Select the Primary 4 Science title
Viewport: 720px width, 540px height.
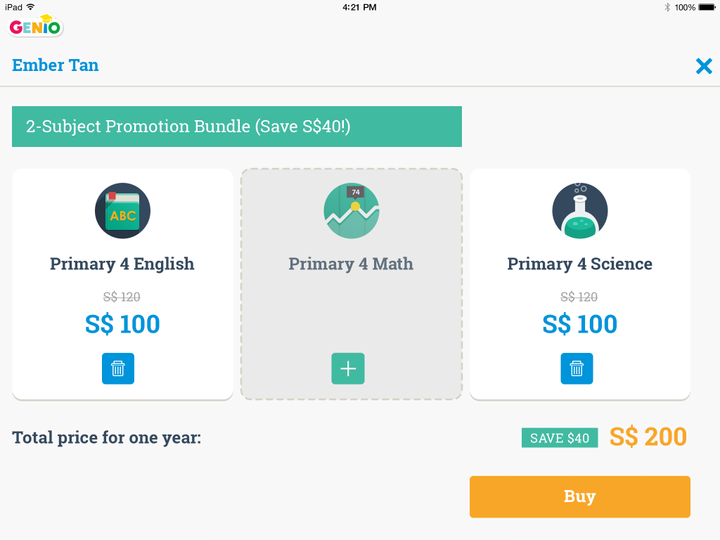580,264
